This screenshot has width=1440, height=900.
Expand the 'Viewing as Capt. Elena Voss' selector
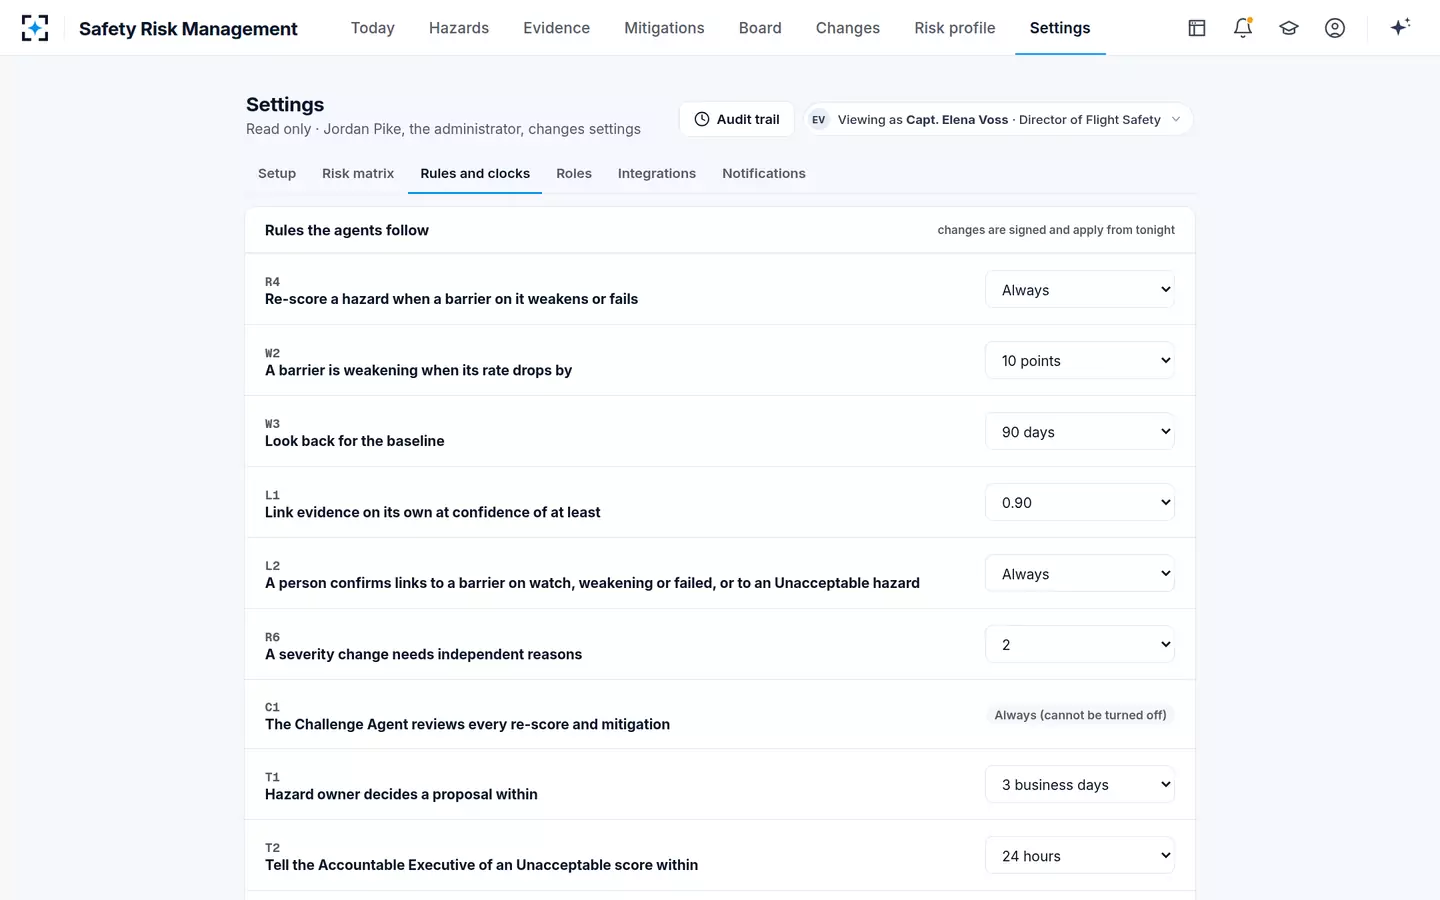click(x=998, y=119)
